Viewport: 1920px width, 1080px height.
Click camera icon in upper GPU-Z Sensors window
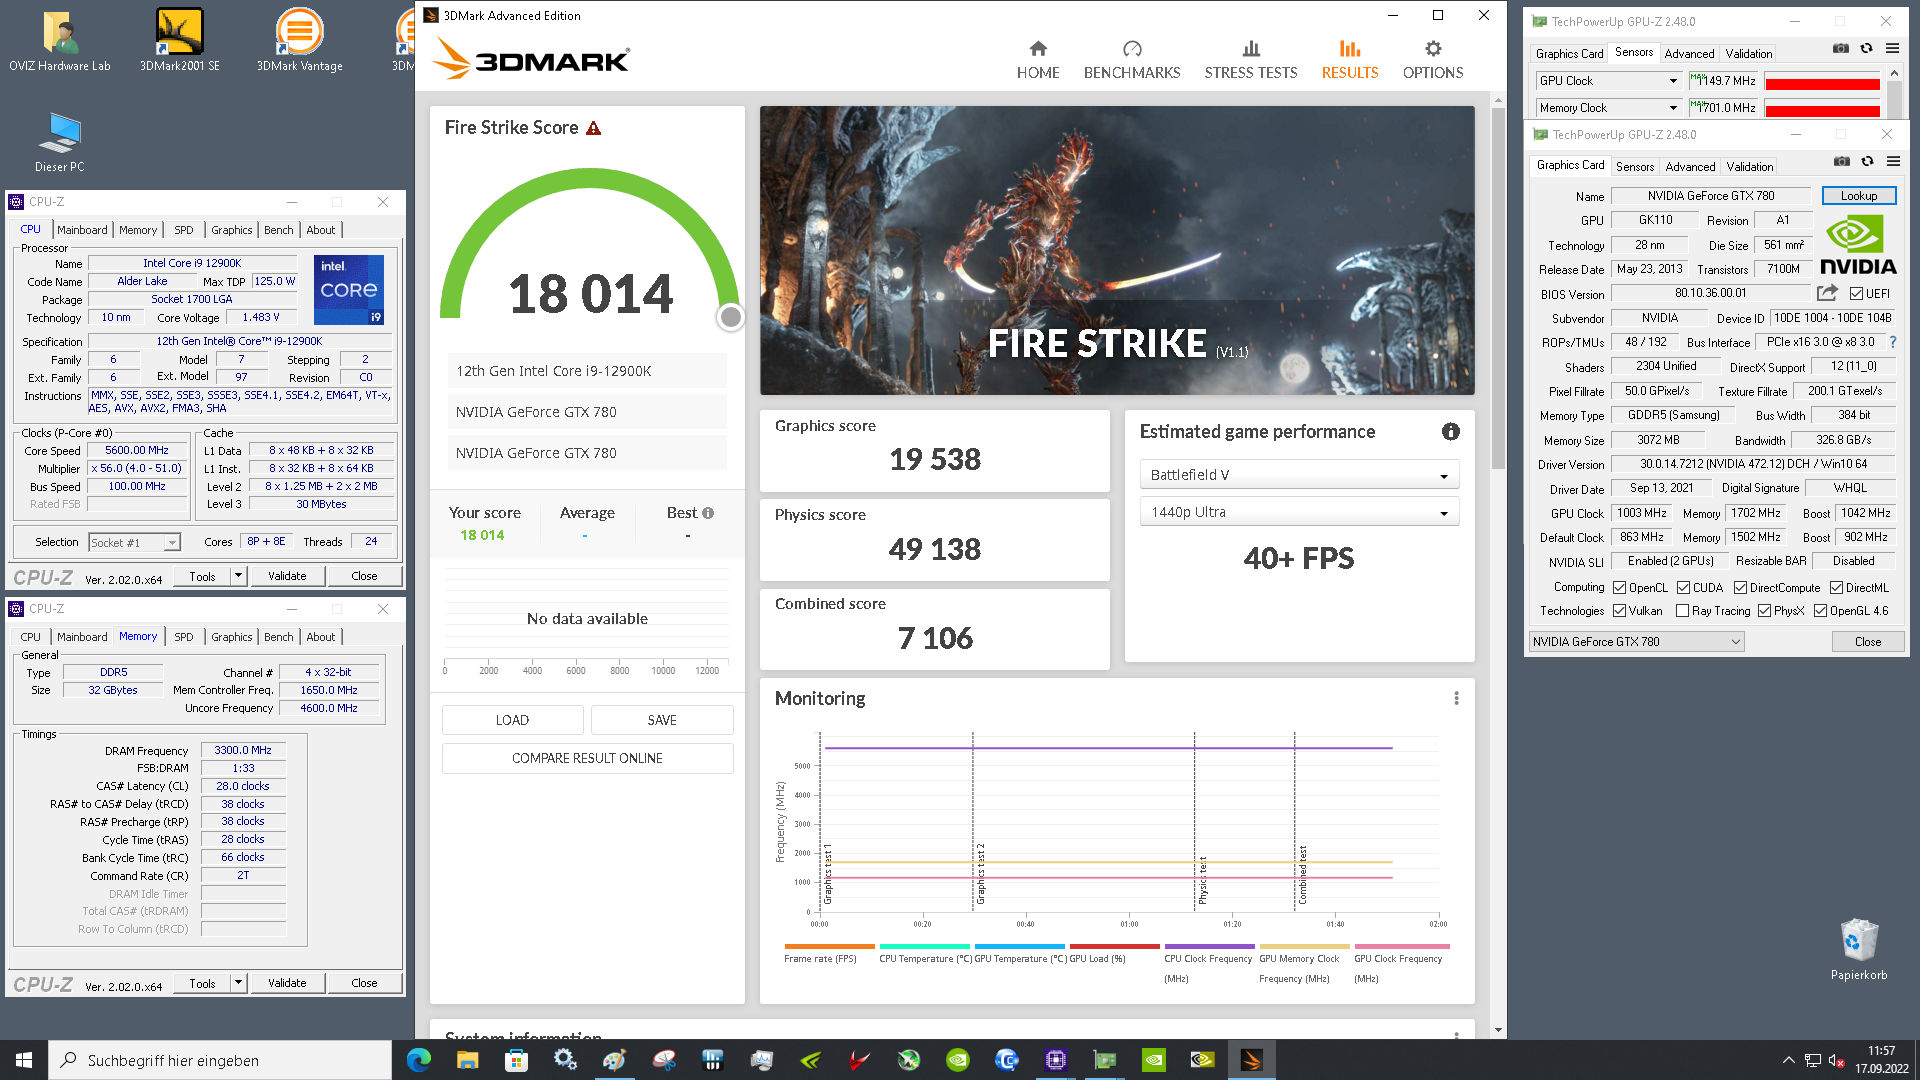(x=1840, y=49)
